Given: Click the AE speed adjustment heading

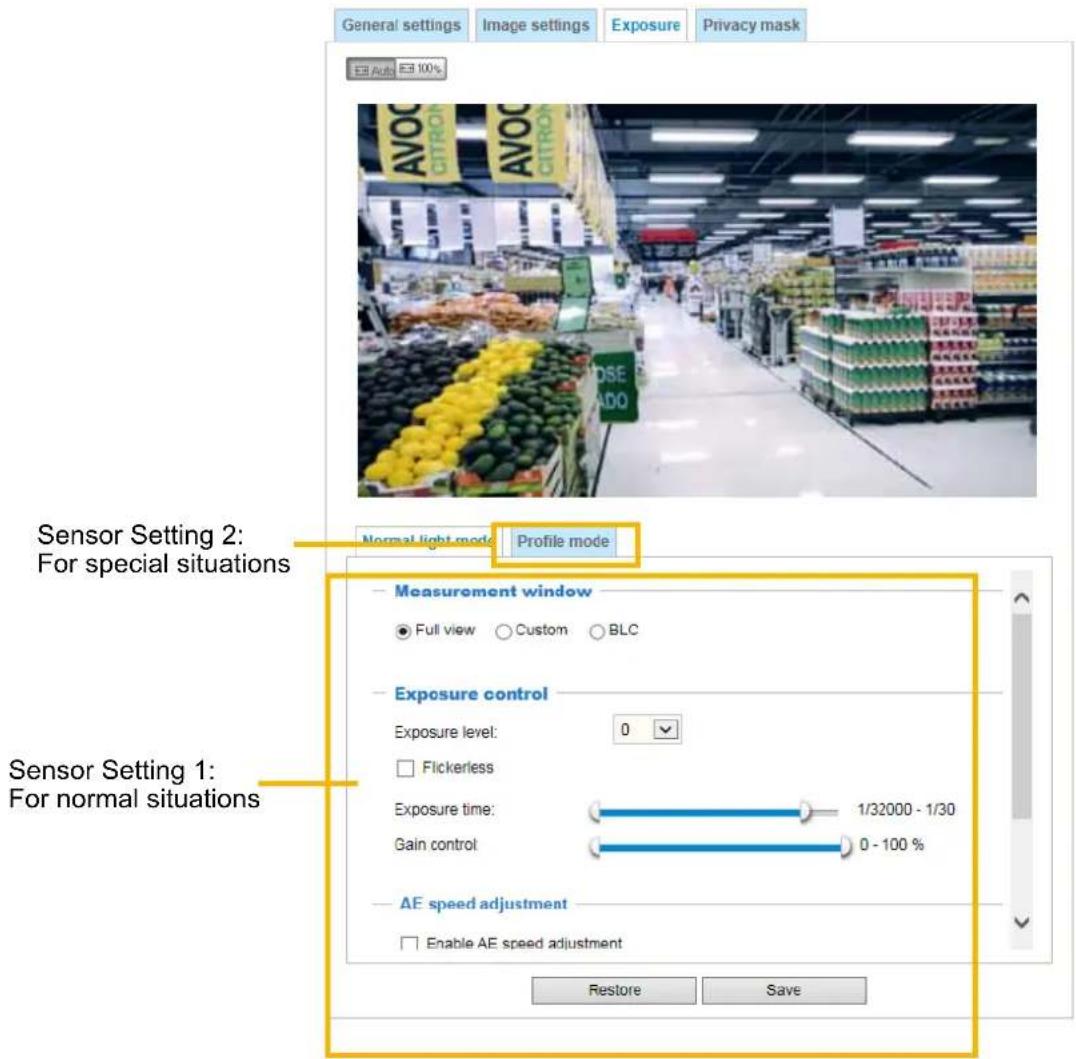Looking at the screenshot, I should click(484, 904).
